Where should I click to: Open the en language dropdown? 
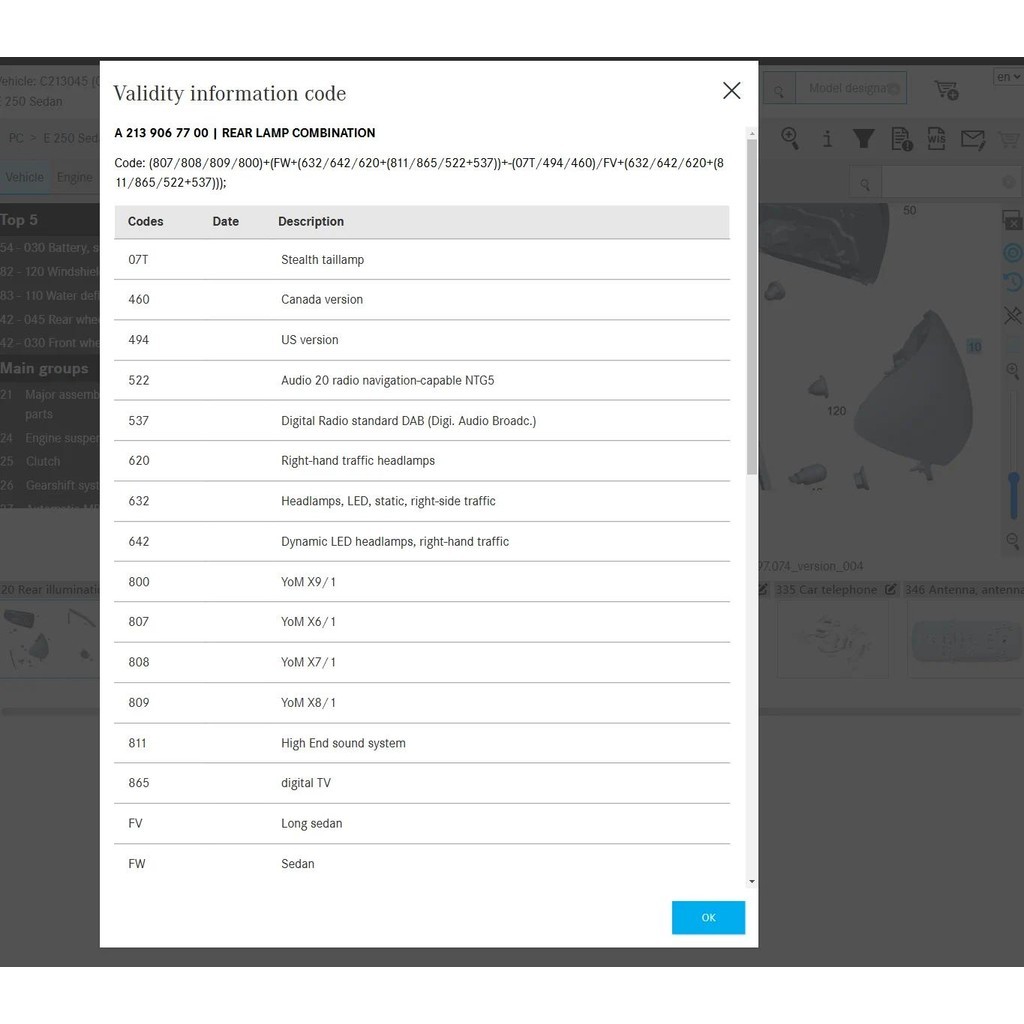(1008, 77)
